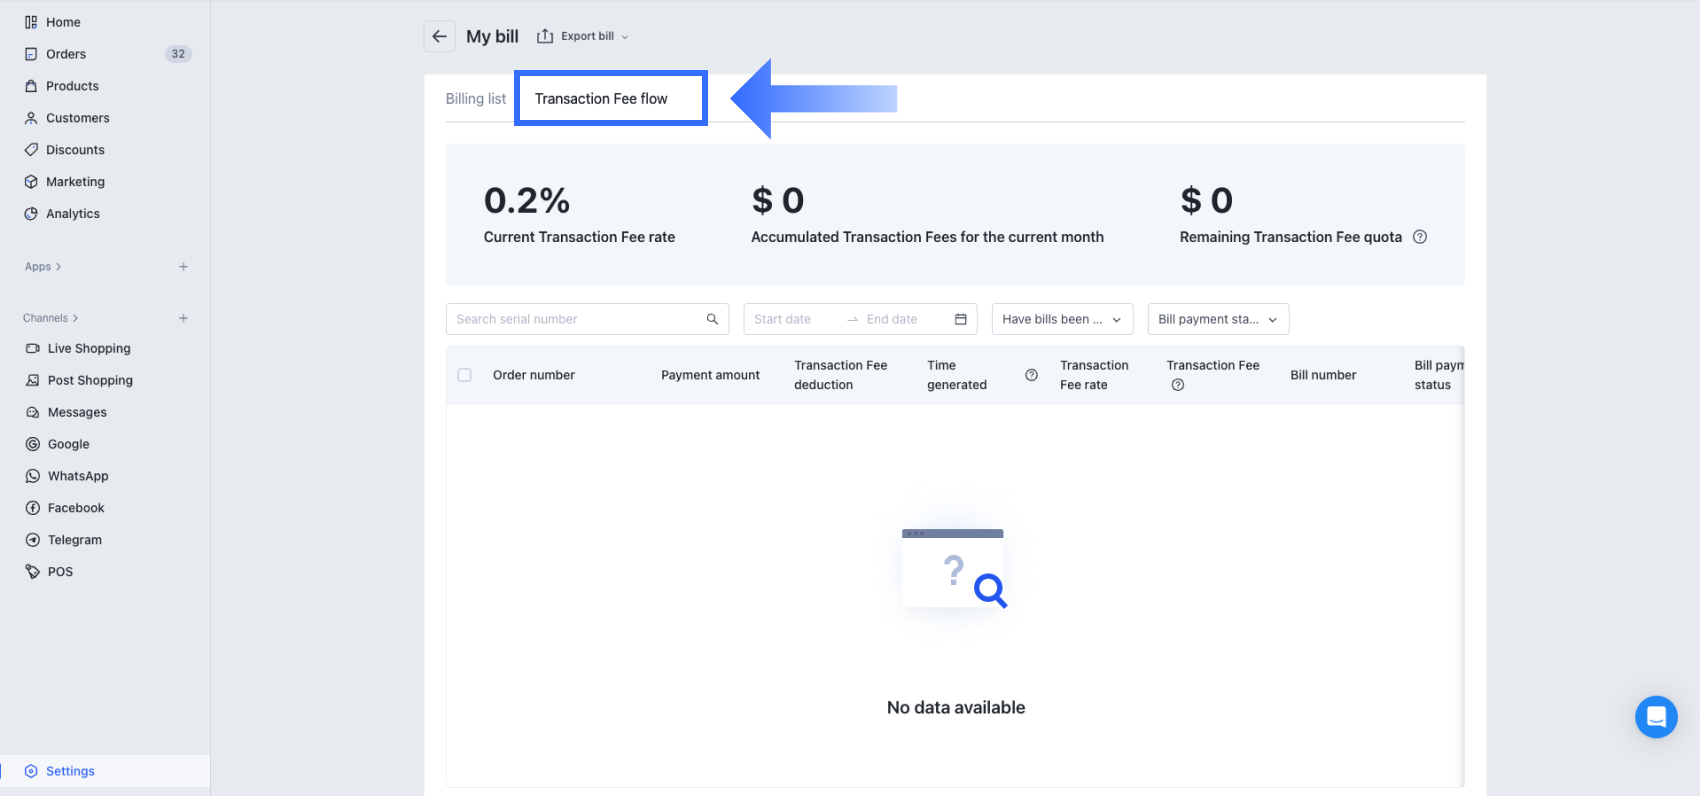Expand the Channels section chevron
This screenshot has width=1700, height=796.
point(75,318)
